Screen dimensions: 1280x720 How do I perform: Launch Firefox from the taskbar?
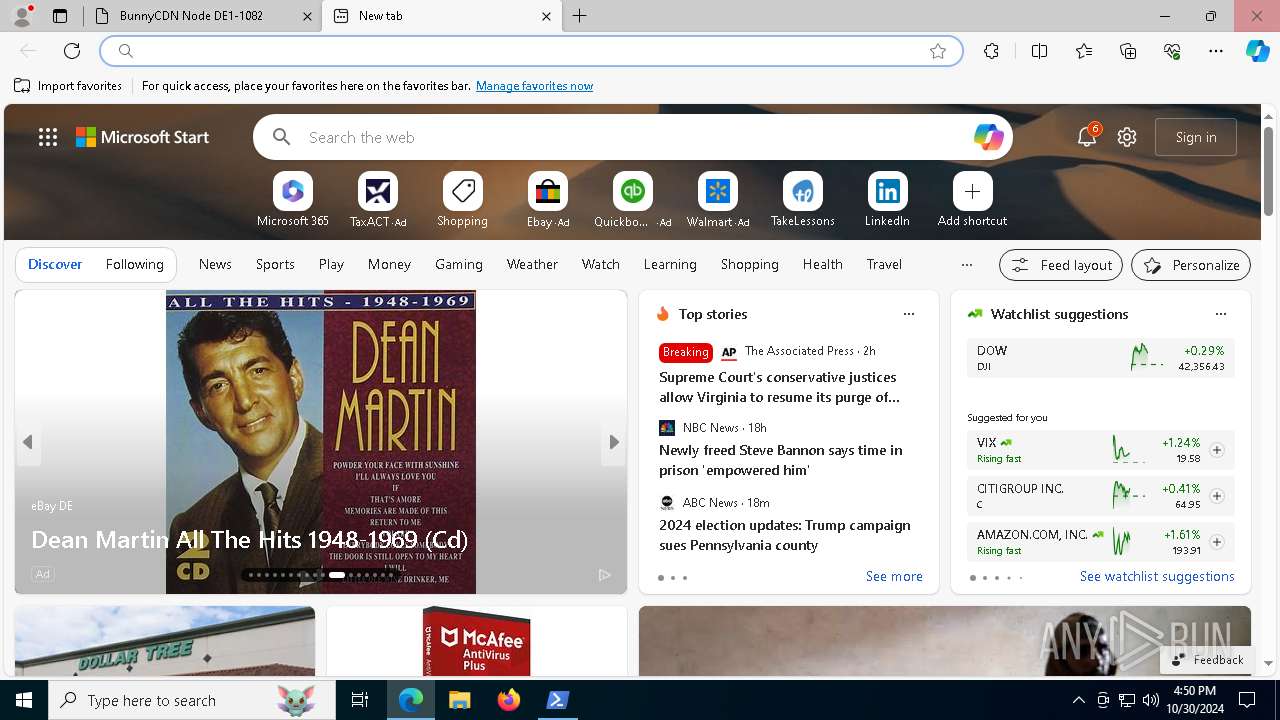[x=509, y=700]
